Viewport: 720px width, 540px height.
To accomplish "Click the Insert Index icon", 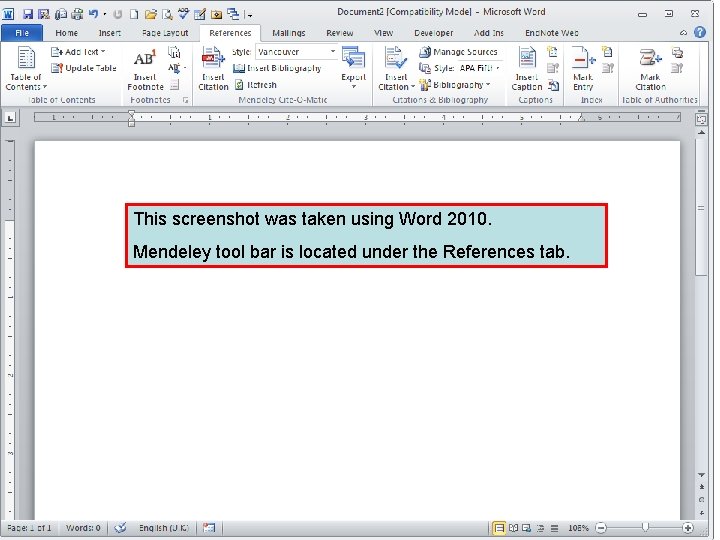I will point(608,51).
